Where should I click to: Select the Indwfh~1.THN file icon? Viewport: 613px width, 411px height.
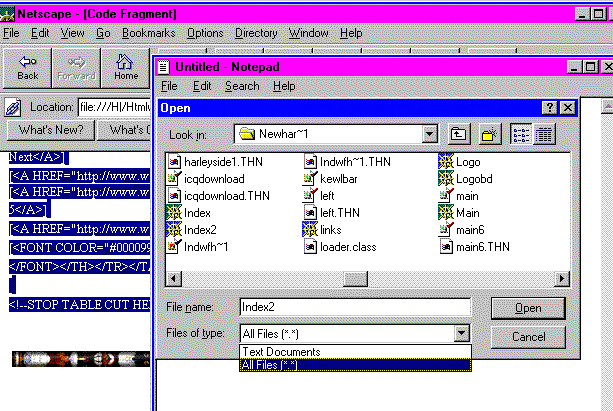(310, 162)
